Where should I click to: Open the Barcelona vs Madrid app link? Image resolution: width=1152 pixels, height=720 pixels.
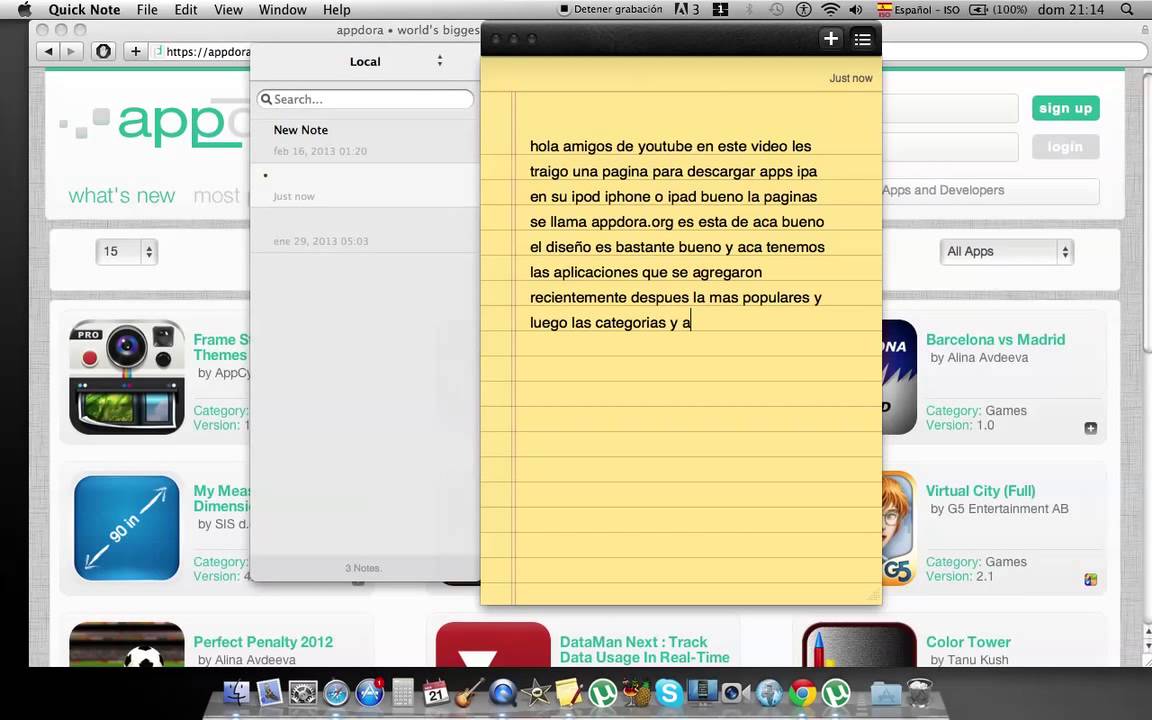[995, 339]
